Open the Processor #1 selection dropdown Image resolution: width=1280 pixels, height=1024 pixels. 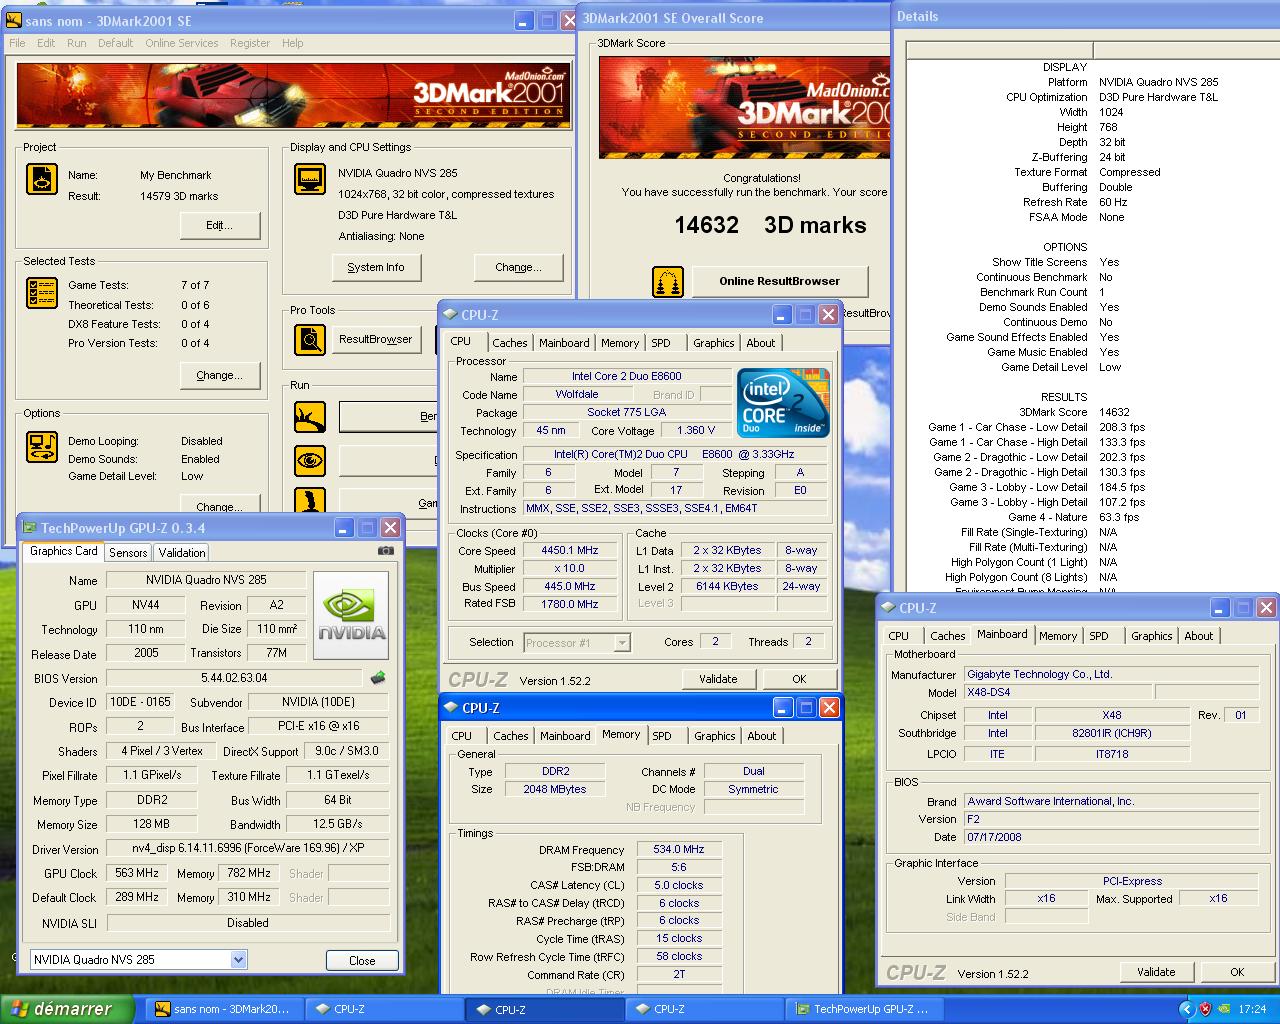click(622, 642)
